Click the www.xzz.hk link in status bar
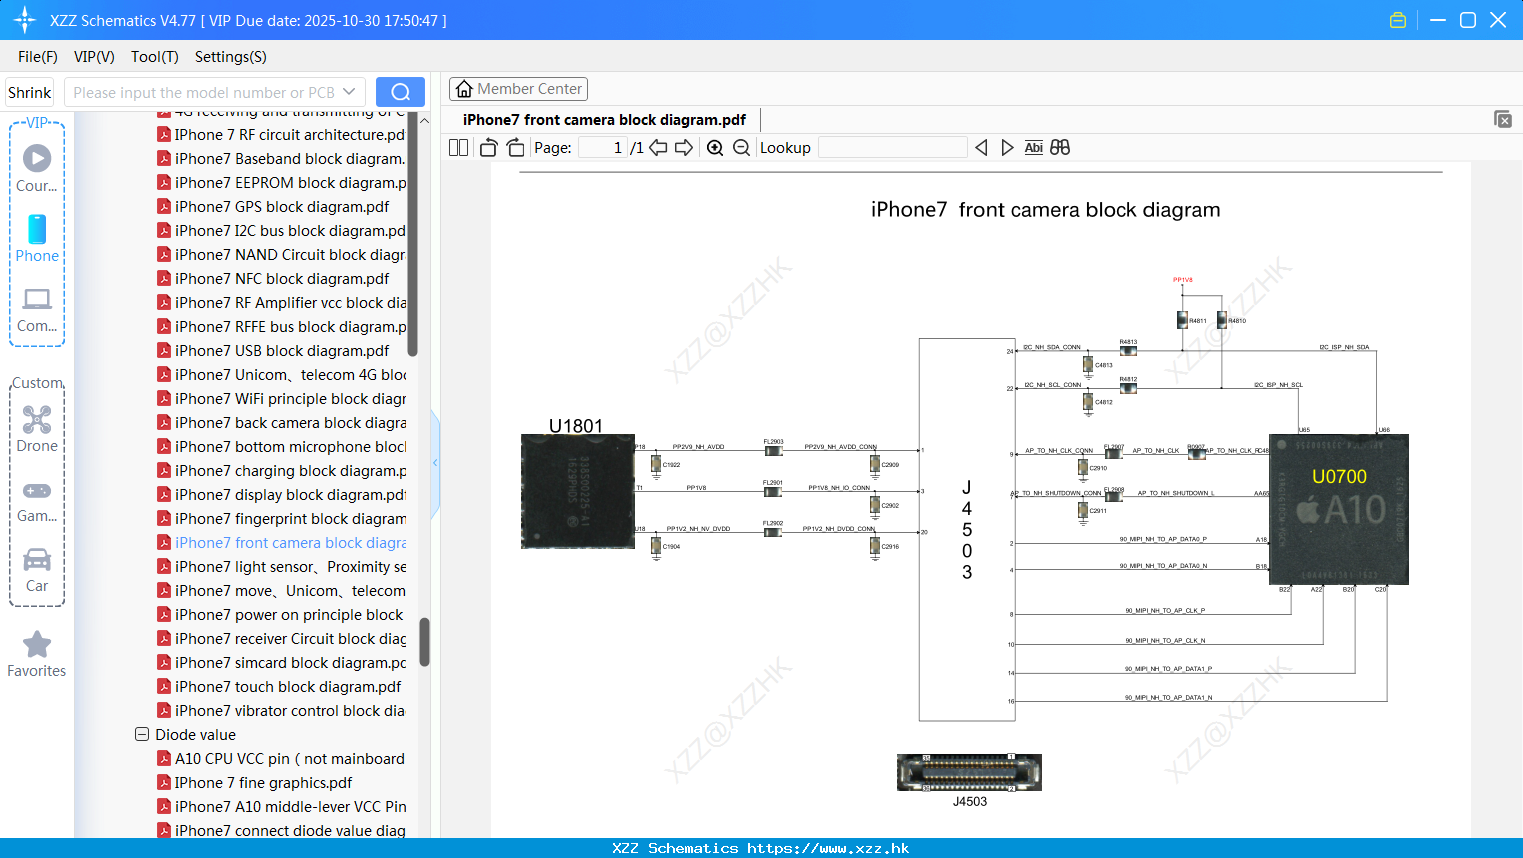Viewport: 1523px width, 858px height. pyautogui.click(x=828, y=848)
